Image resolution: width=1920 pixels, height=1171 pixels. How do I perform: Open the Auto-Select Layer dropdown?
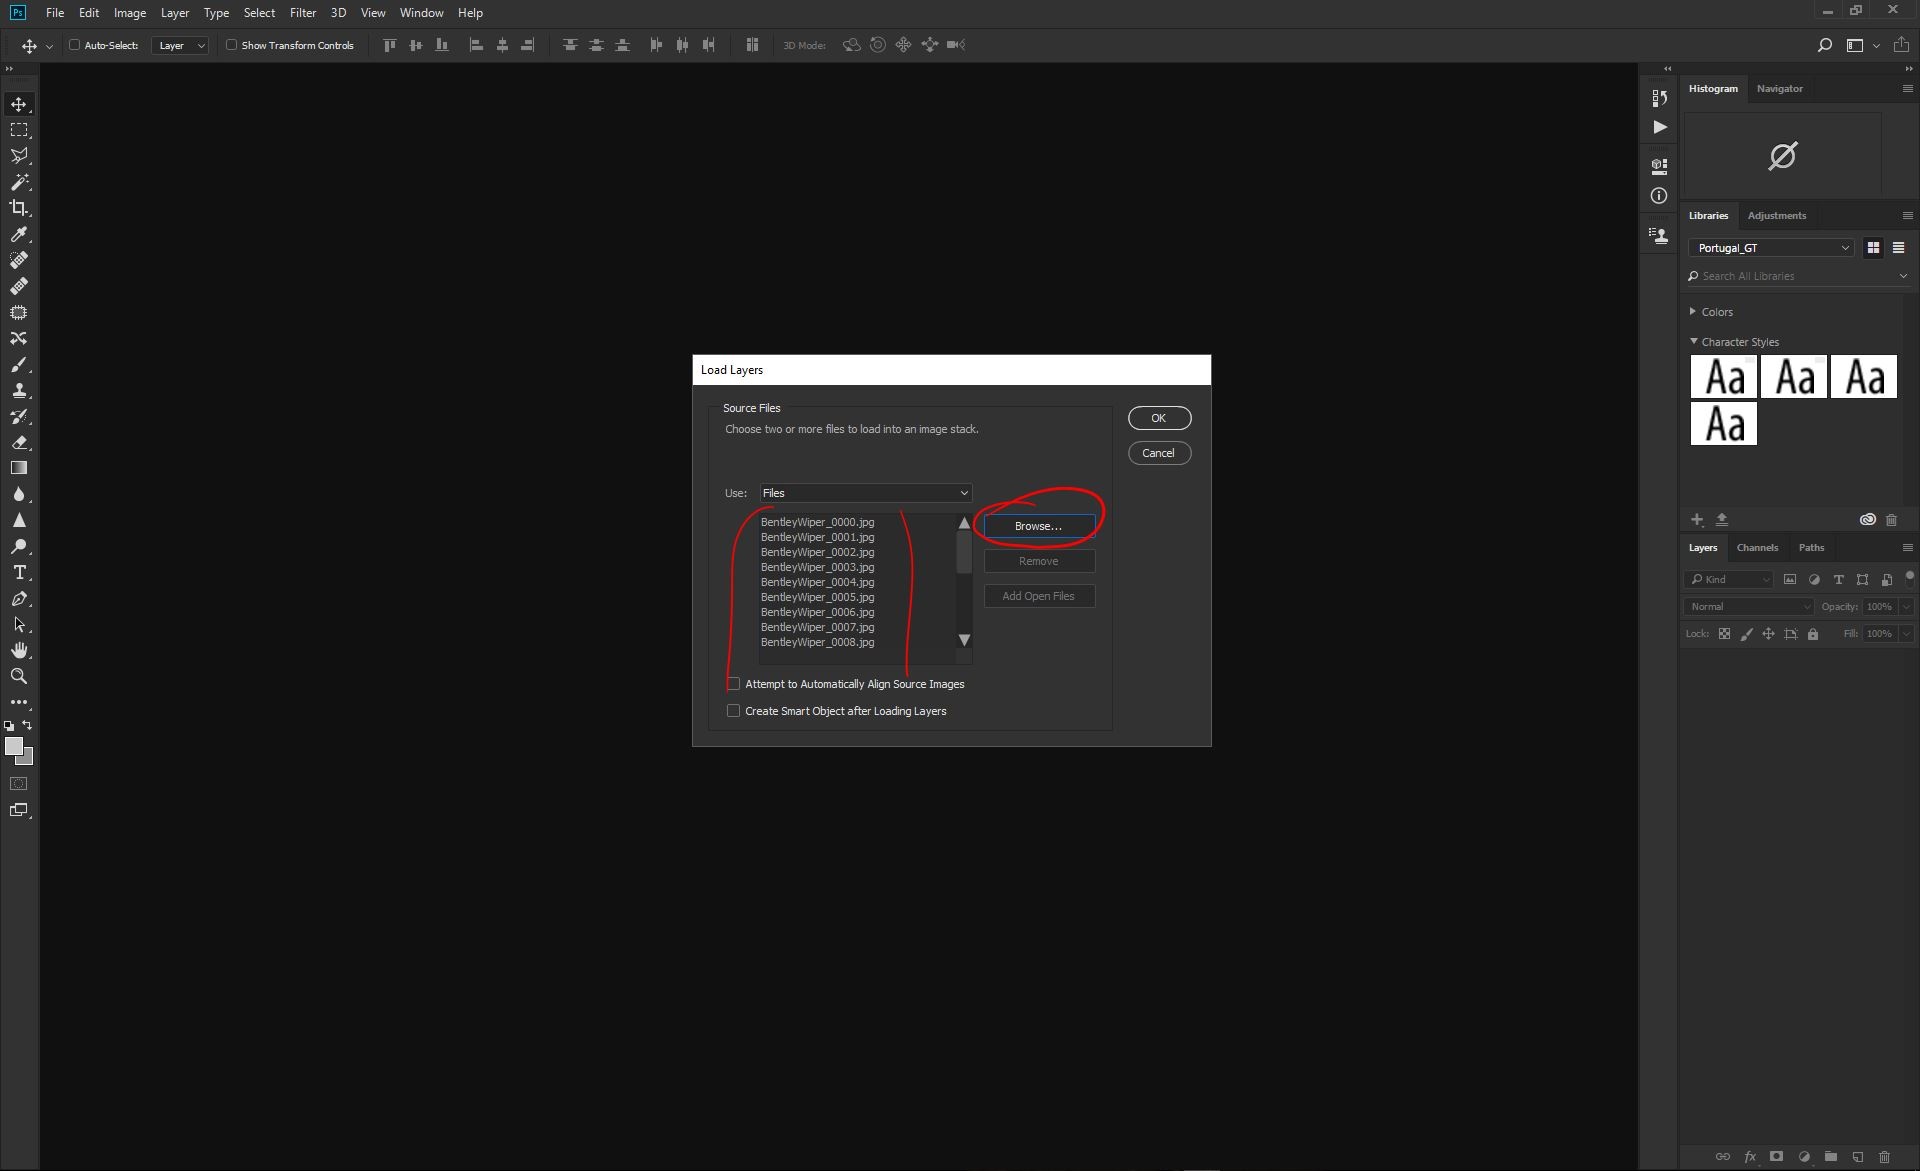tap(180, 45)
